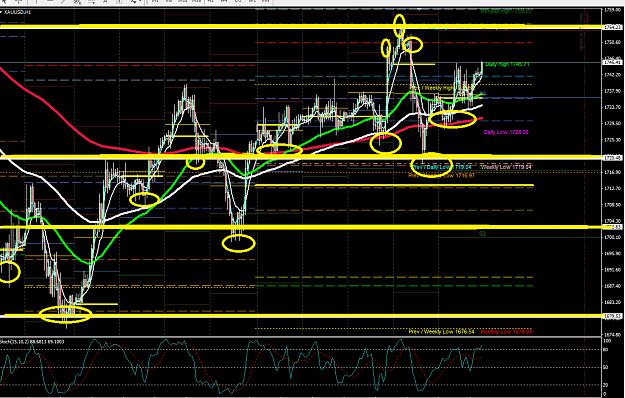
Task: Click the 1716.90 price axis value
Action: [613, 172]
